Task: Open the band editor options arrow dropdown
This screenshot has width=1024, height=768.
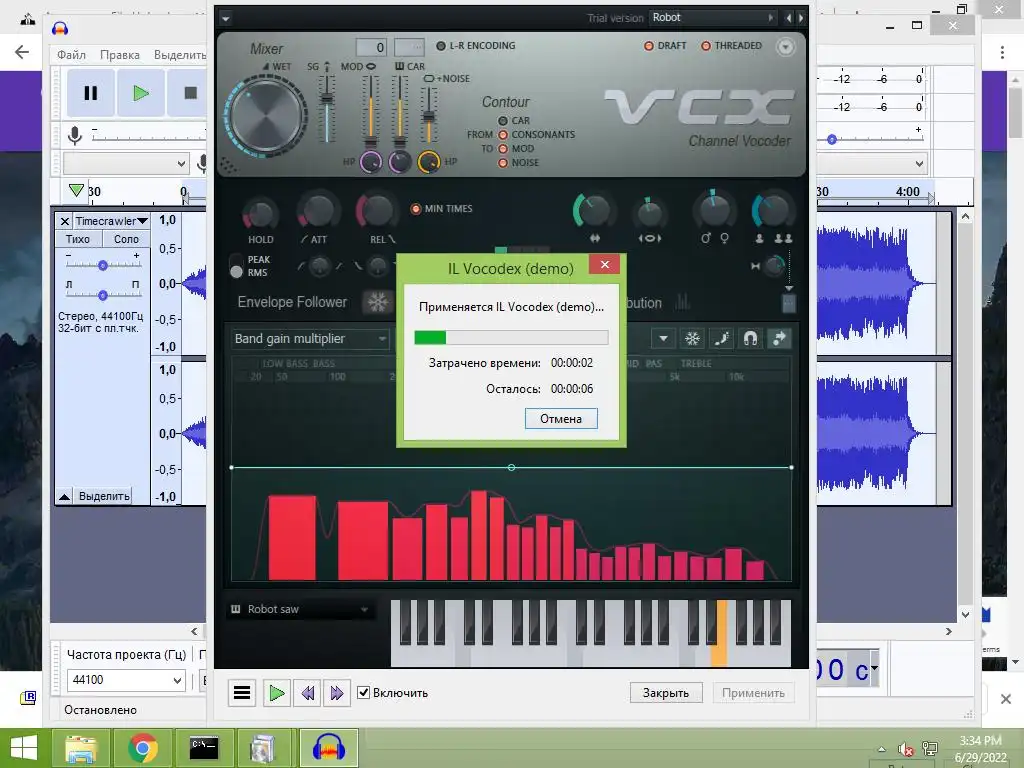Action: [x=663, y=338]
